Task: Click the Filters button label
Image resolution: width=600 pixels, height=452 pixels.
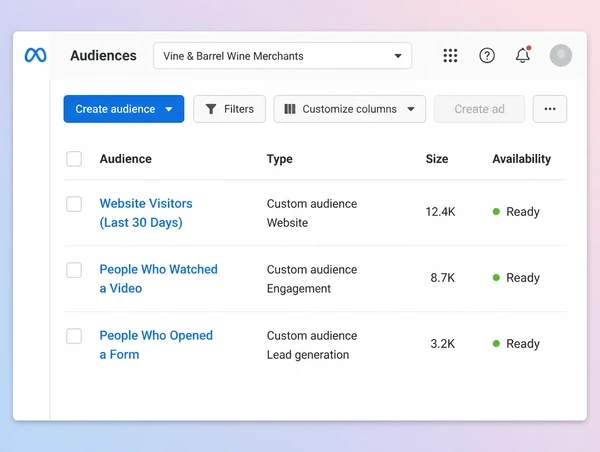Action: click(239, 109)
